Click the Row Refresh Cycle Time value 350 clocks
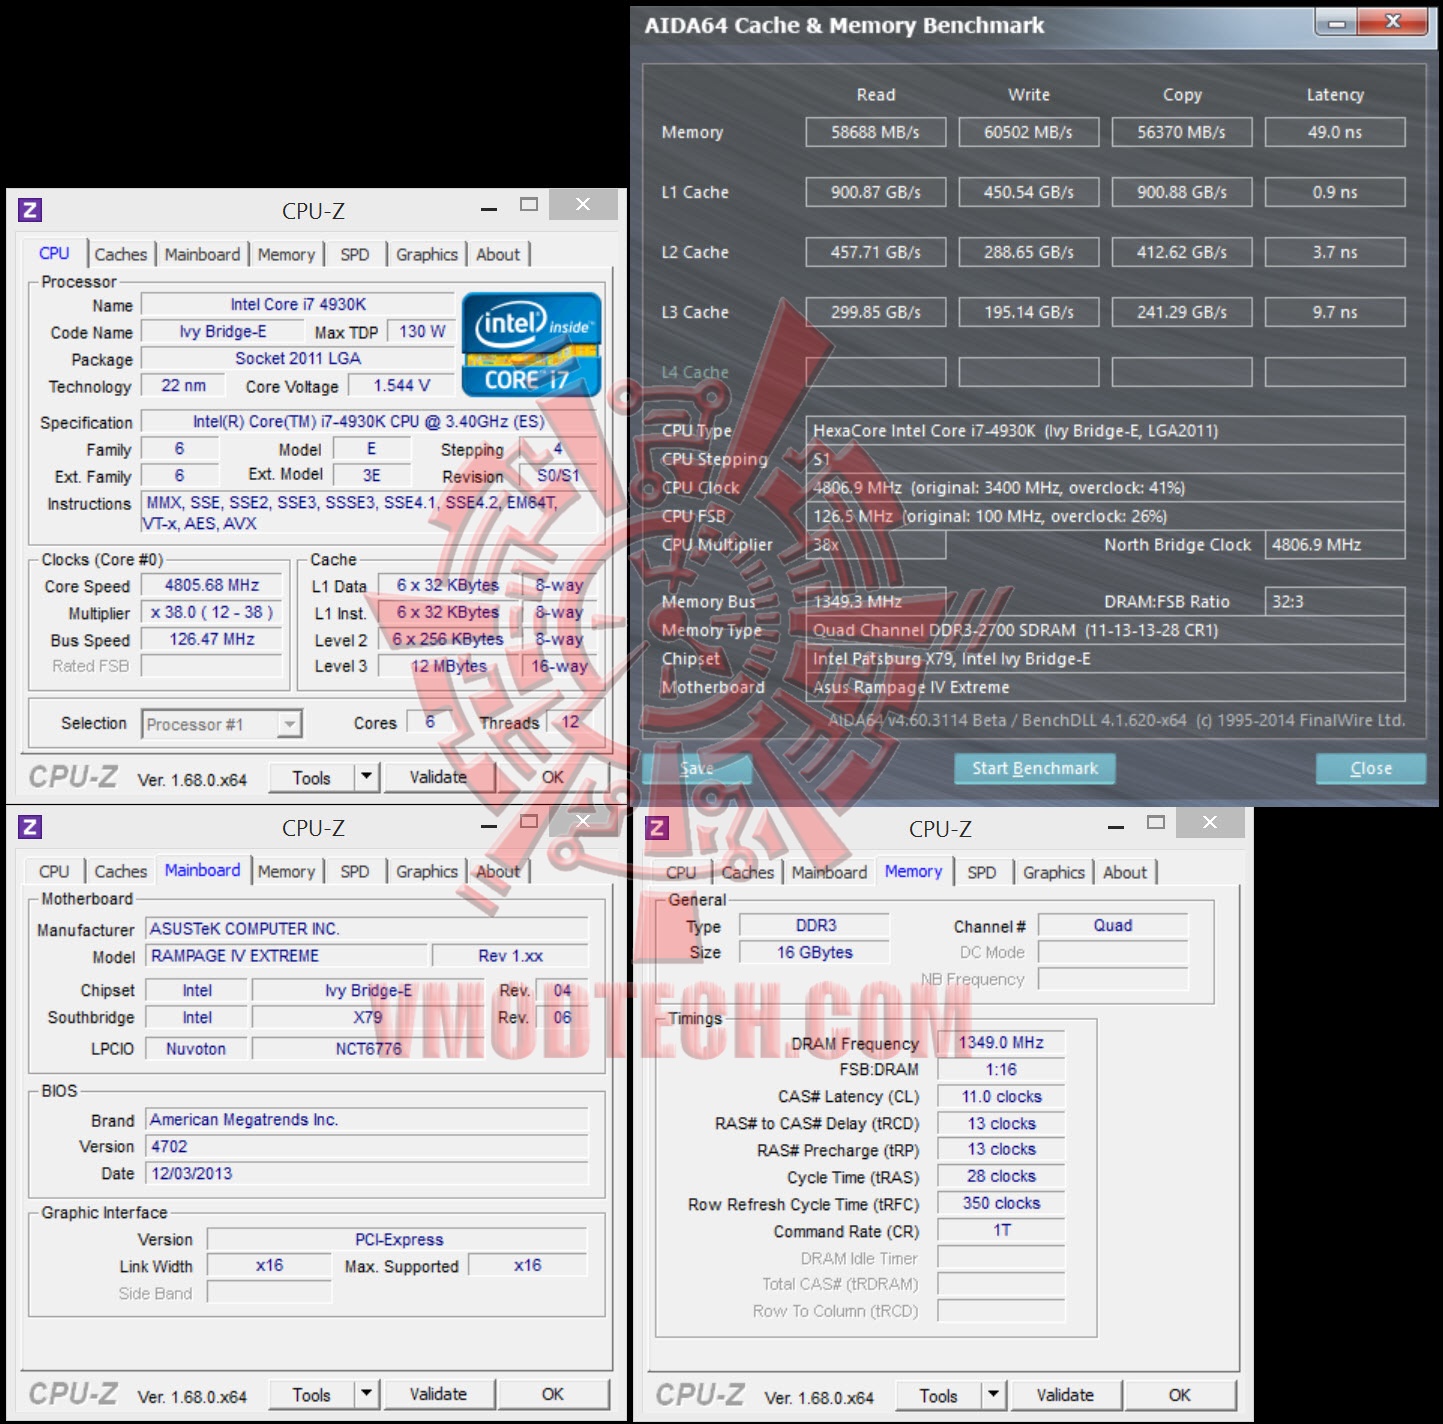The image size is (1443, 1424). pyautogui.click(x=1001, y=1203)
